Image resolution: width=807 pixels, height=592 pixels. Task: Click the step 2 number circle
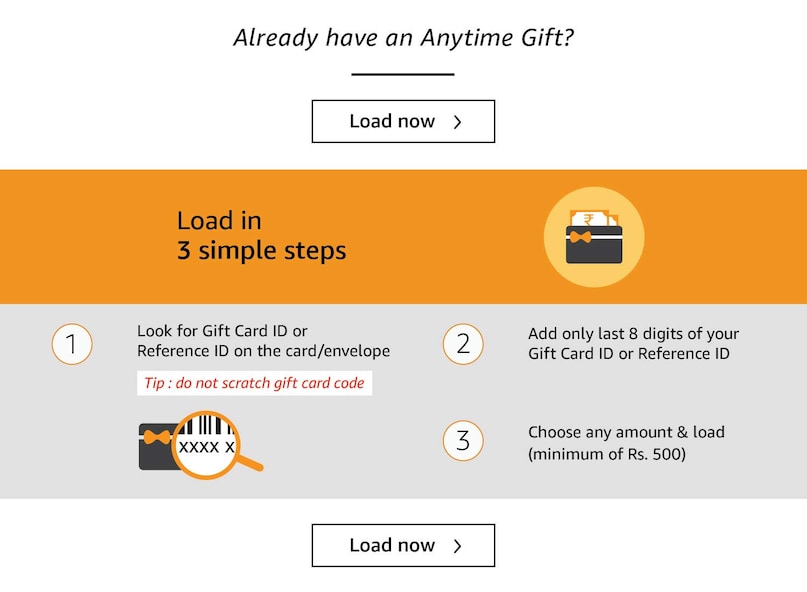(x=463, y=344)
